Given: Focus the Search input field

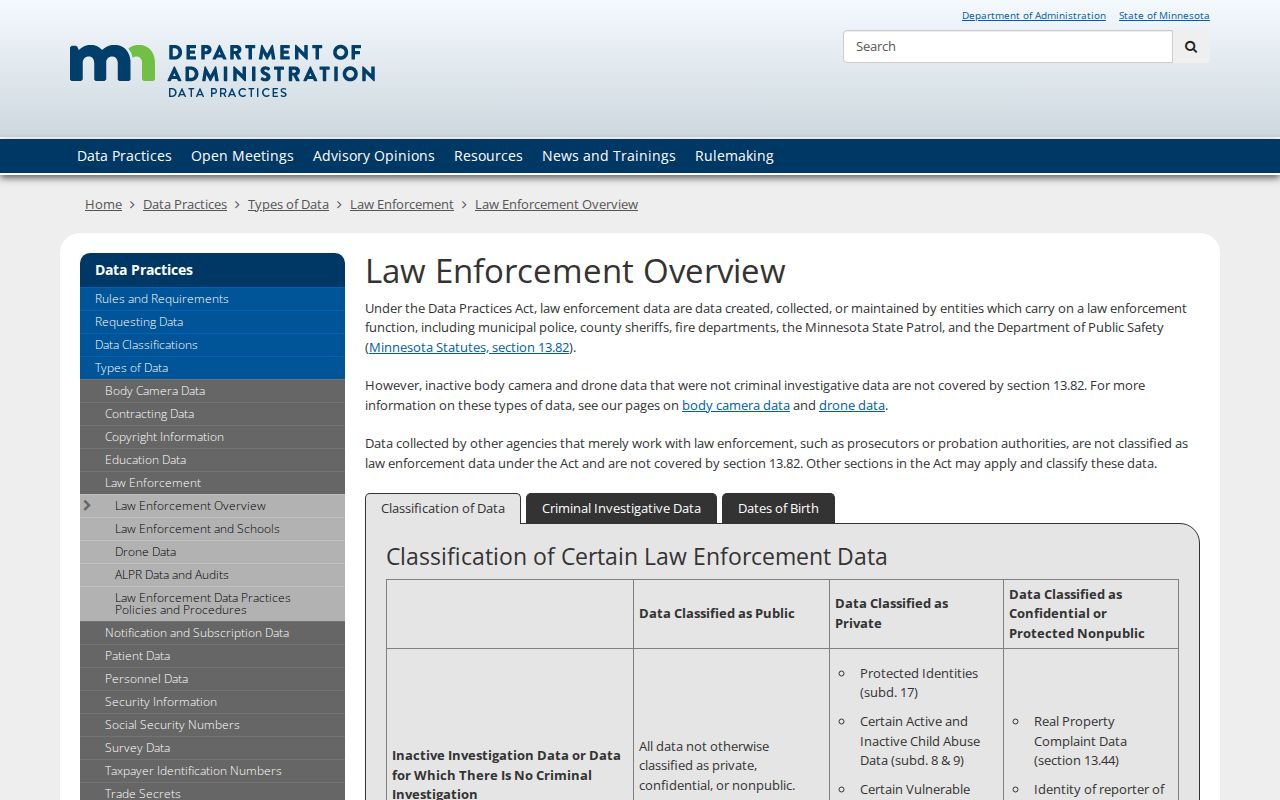Looking at the screenshot, I should coord(1008,47).
